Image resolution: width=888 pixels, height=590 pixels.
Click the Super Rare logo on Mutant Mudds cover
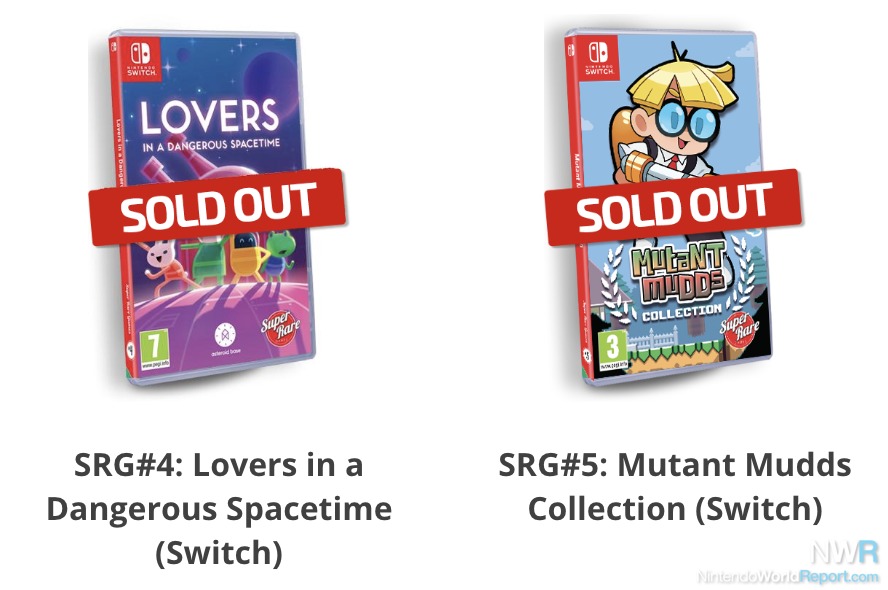coord(739,328)
